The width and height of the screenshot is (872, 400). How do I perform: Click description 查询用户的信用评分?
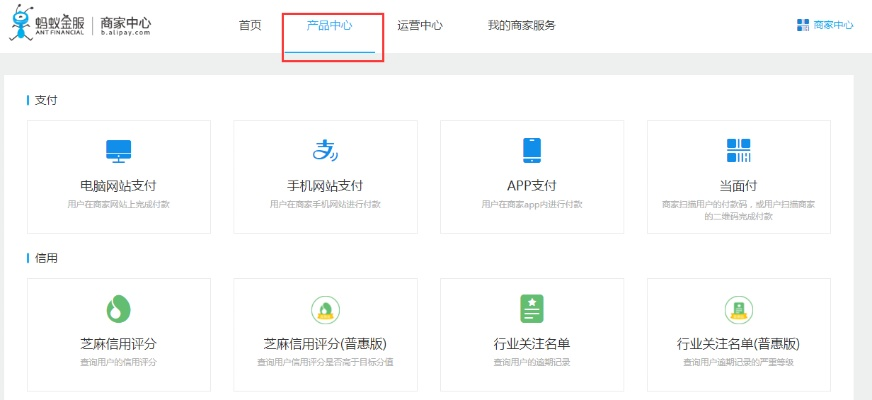click(x=118, y=362)
